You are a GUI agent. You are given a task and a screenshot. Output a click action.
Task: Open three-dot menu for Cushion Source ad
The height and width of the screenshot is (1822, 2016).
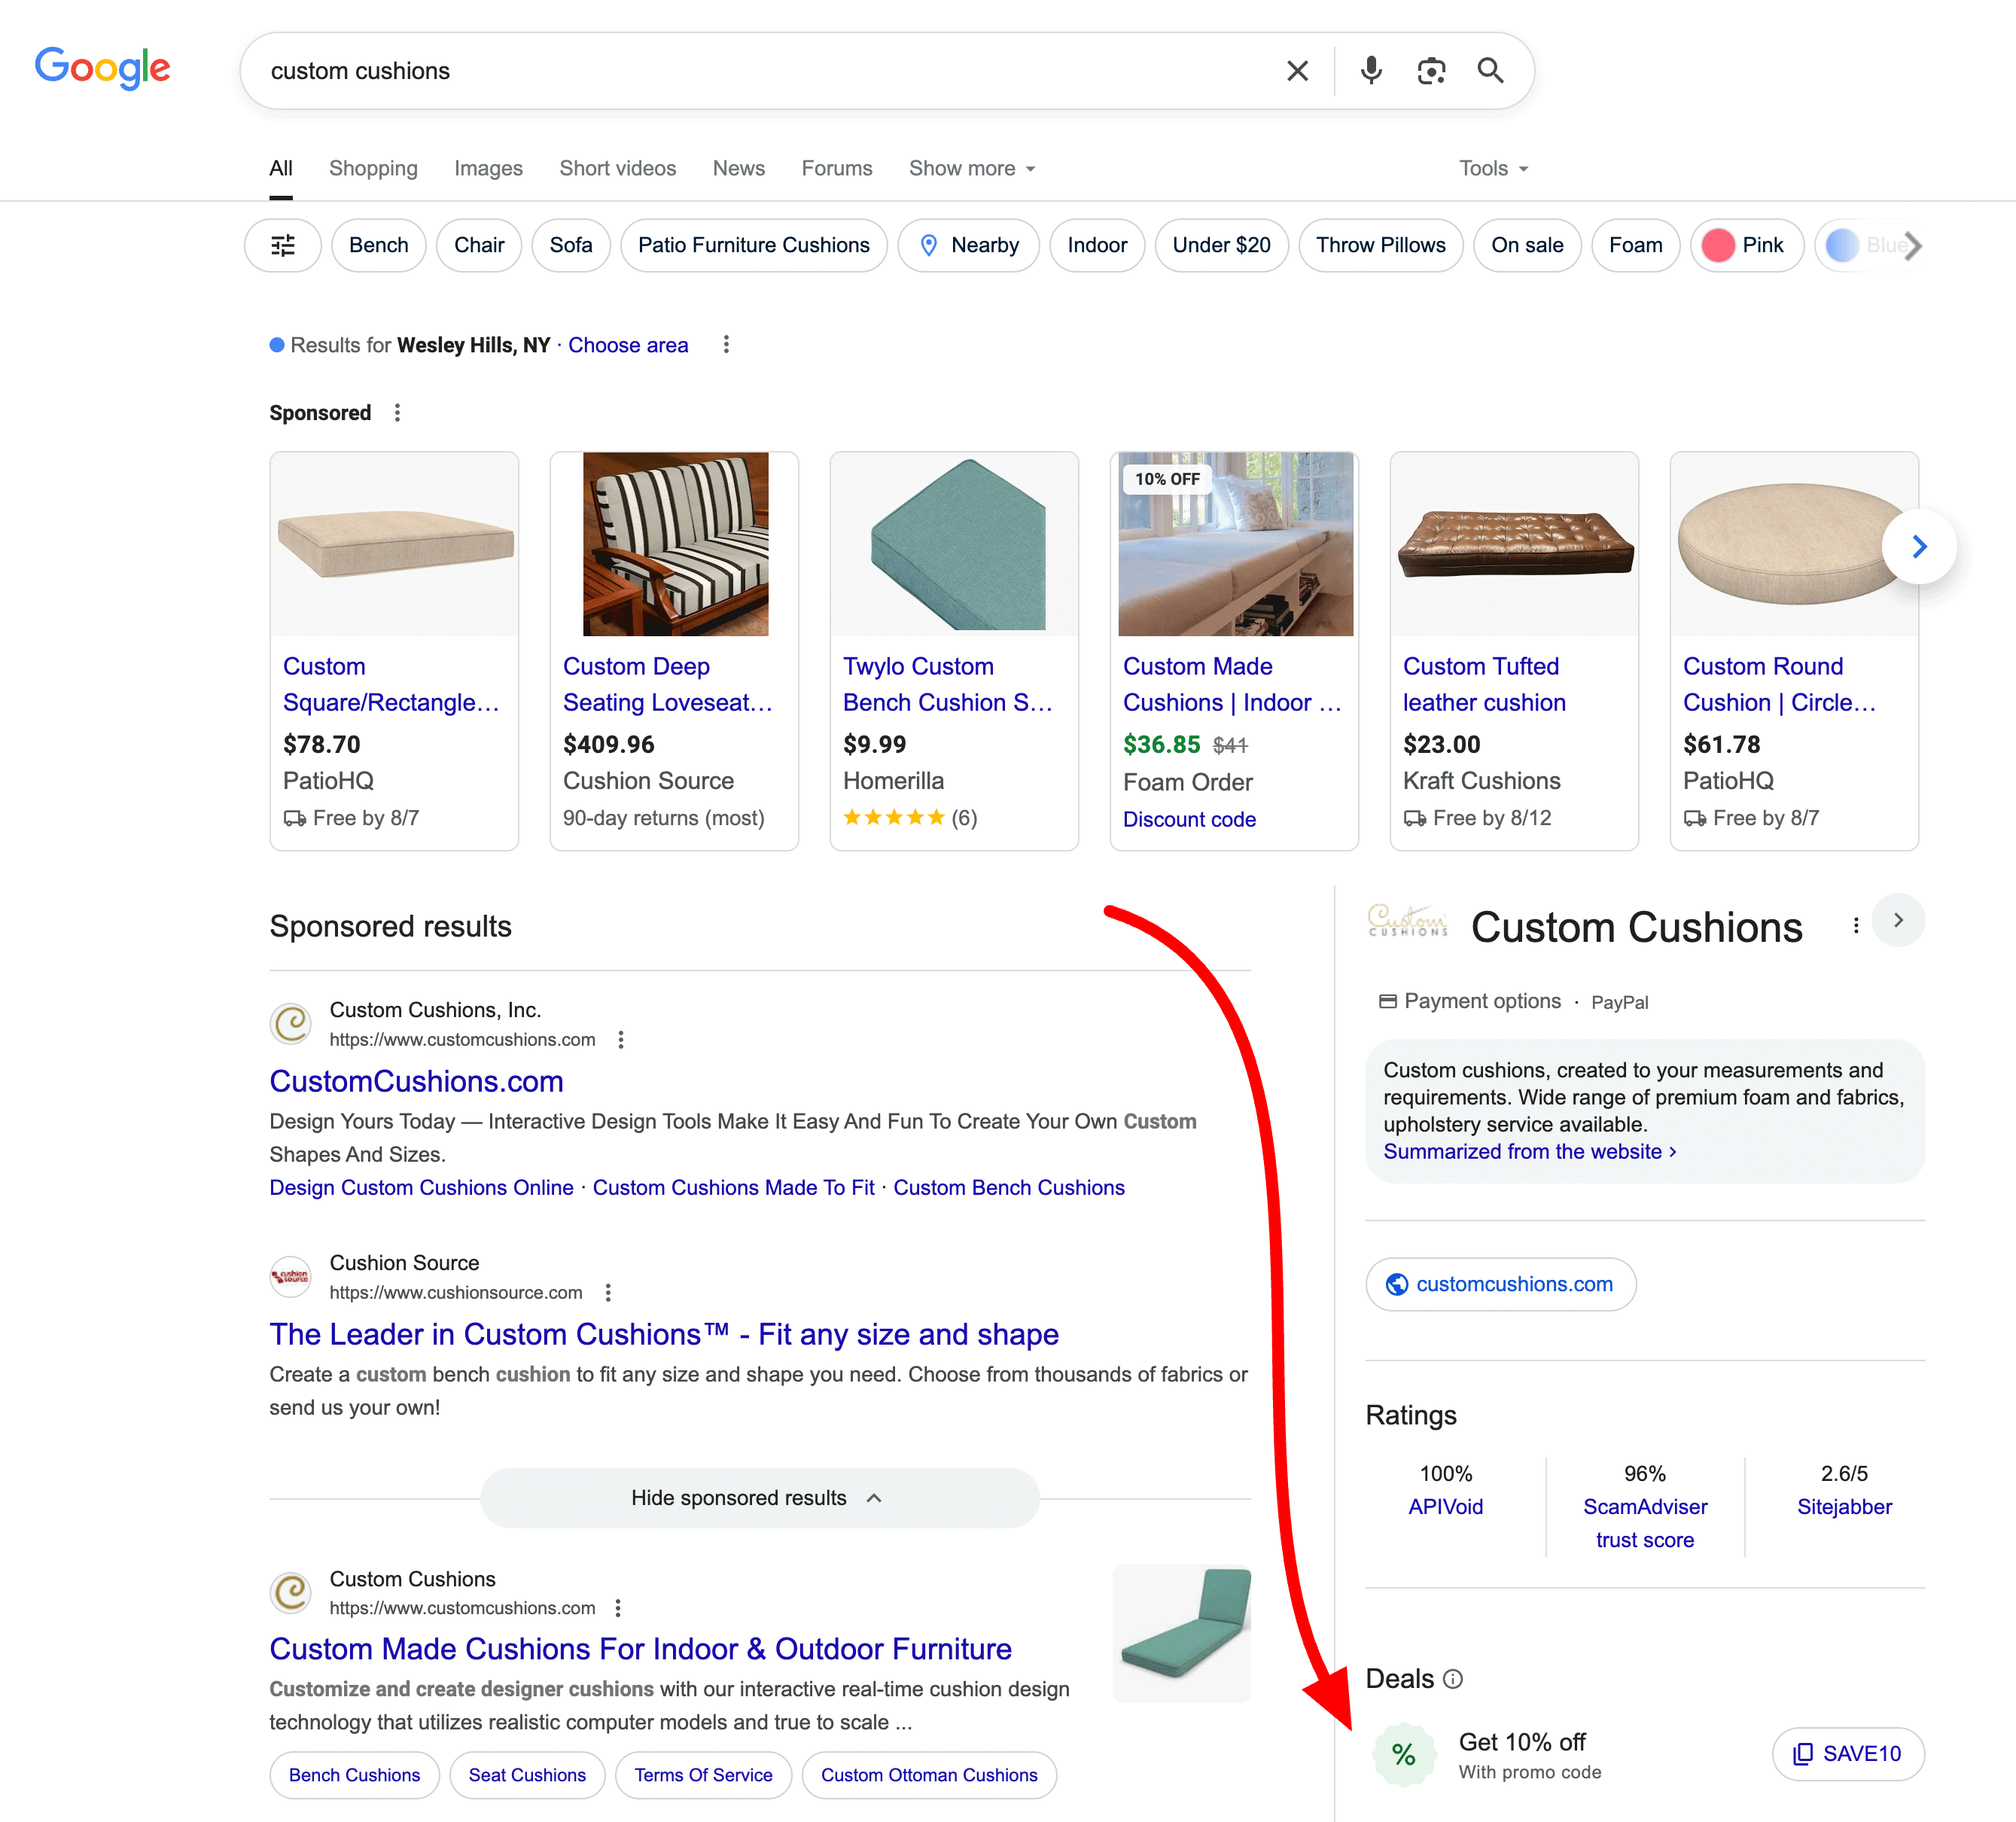point(608,1293)
